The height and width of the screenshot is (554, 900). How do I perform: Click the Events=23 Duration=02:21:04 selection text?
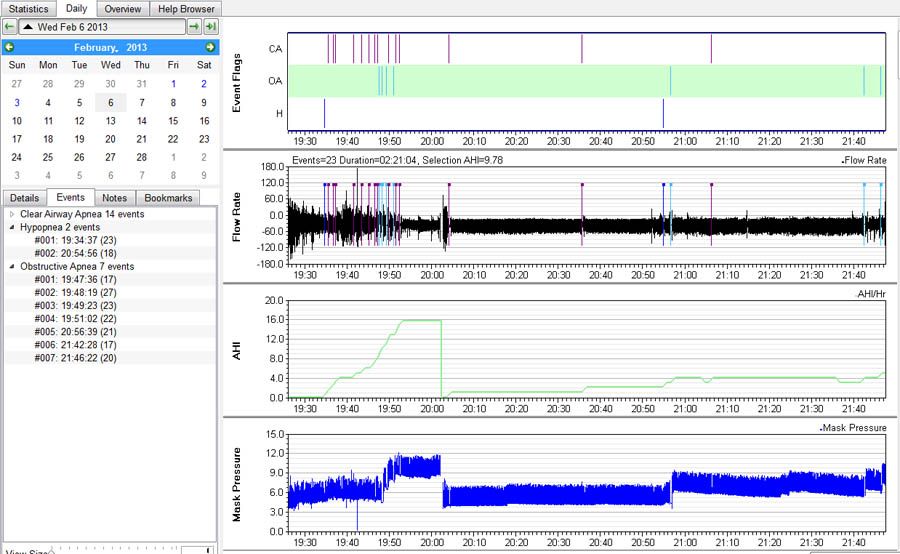pyautogui.click(x=397, y=160)
